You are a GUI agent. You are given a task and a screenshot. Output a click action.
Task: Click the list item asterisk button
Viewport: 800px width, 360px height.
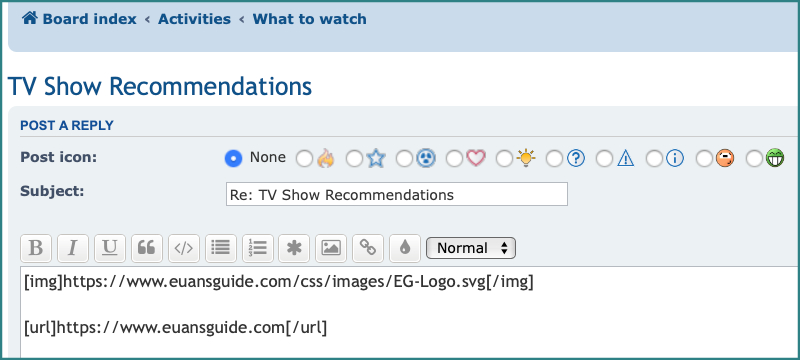[294, 248]
